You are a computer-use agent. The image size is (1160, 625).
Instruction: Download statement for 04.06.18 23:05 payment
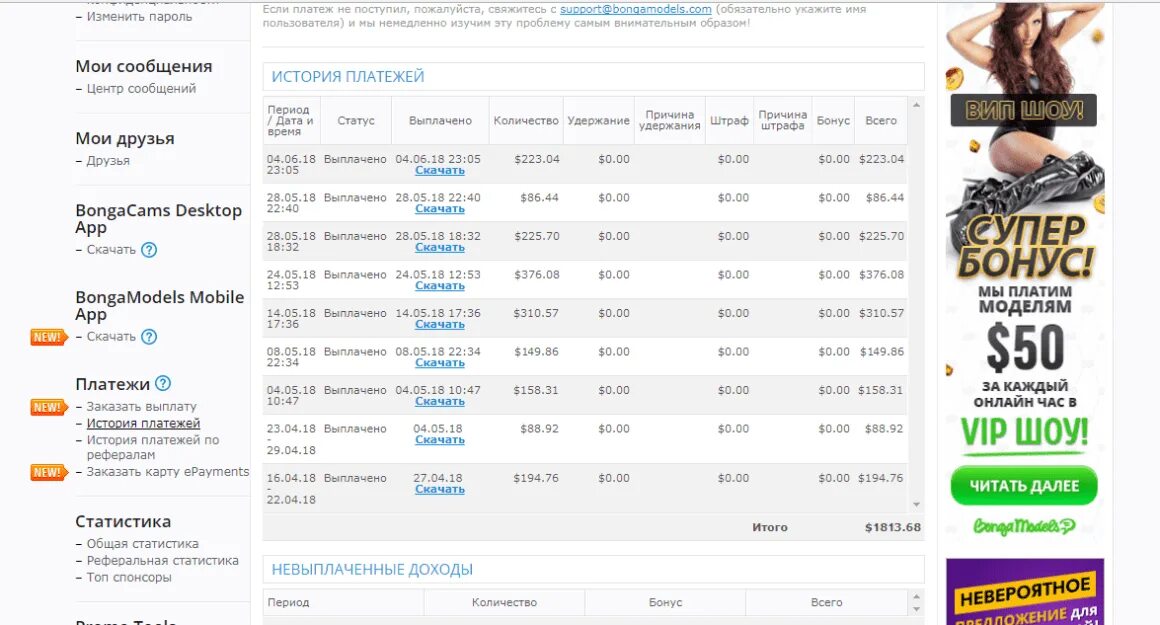(439, 170)
